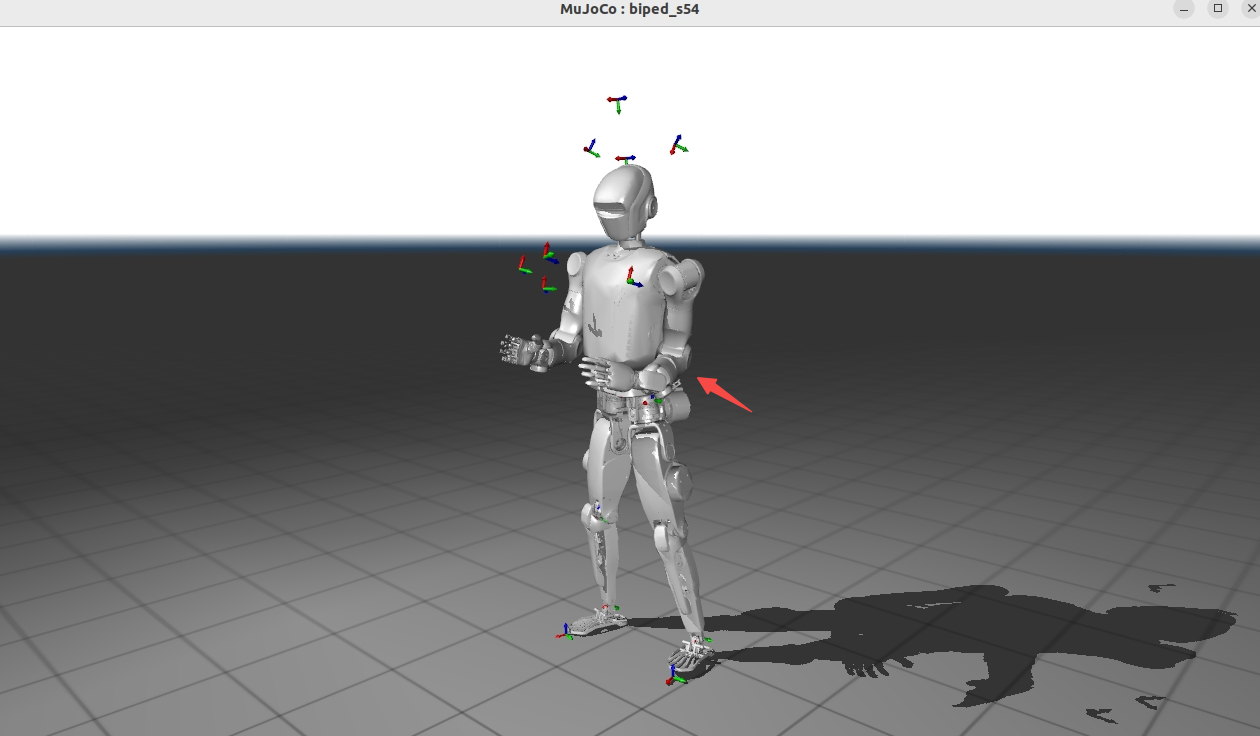The image size is (1260, 736).
Task: Minimize the MuJoCo viewer window
Action: [1183, 9]
